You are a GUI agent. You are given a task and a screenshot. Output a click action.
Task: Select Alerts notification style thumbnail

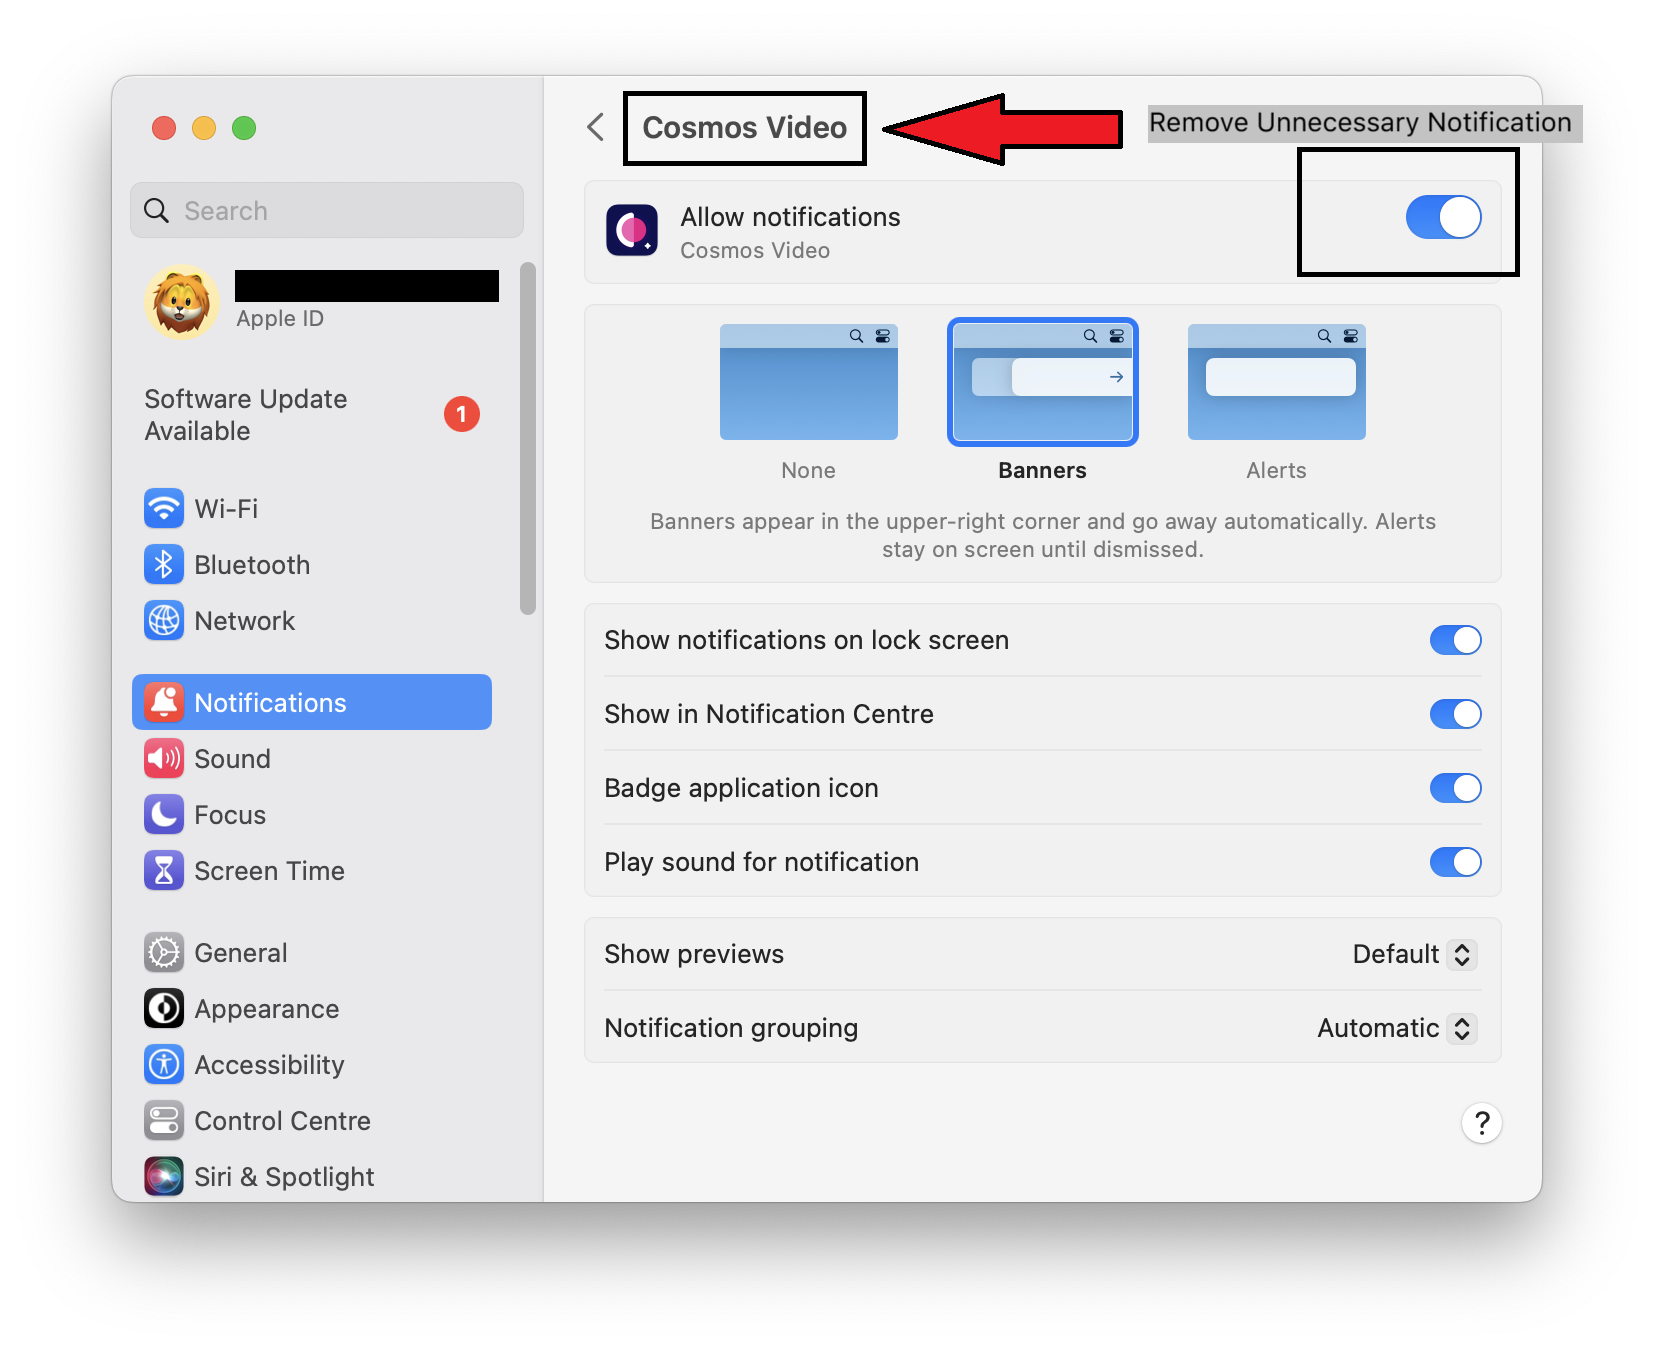pos(1277,382)
